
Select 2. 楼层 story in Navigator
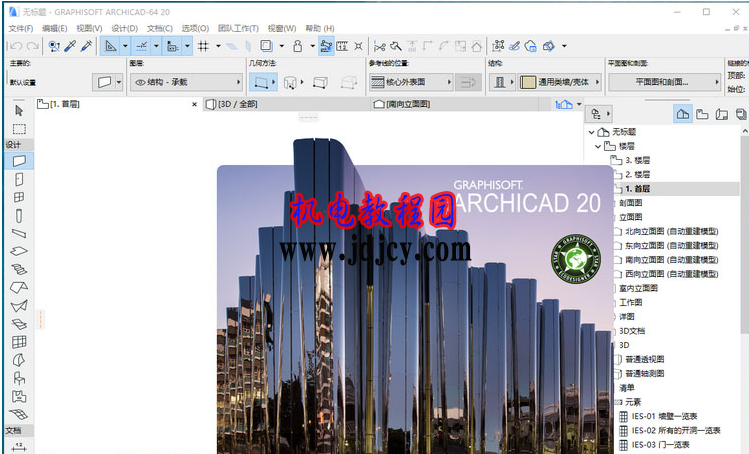637,174
